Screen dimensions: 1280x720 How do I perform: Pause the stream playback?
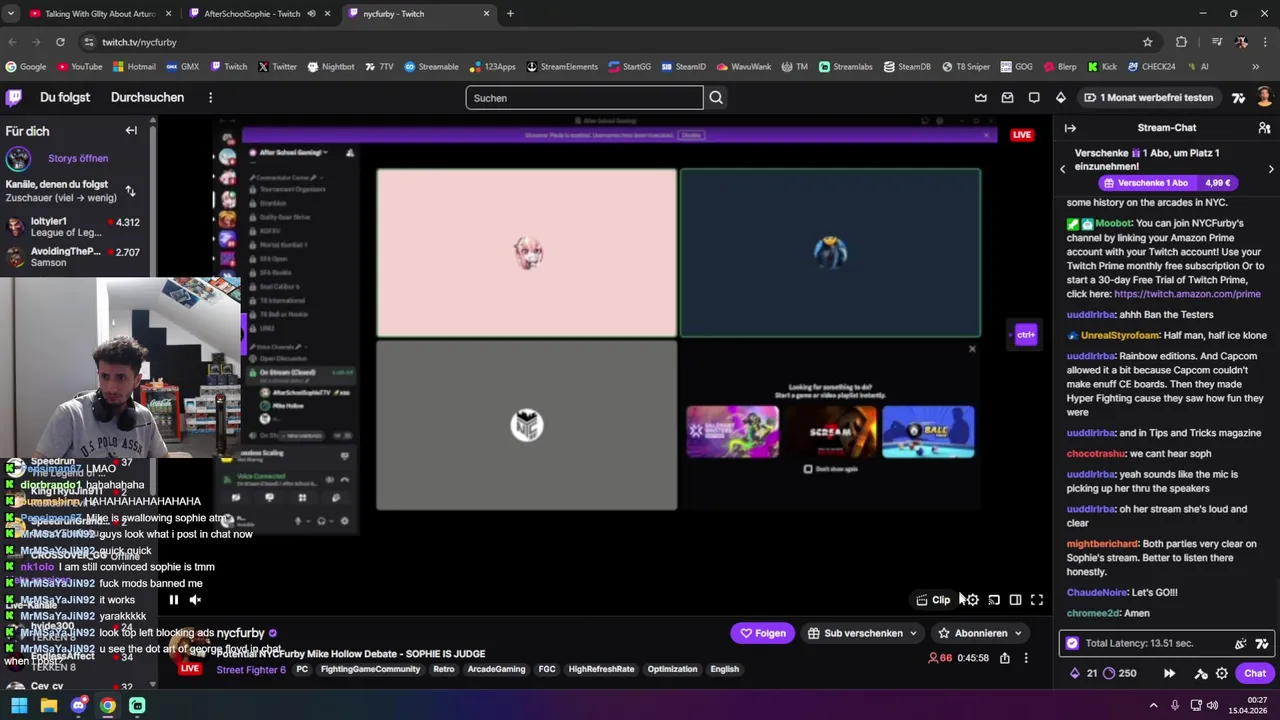[x=173, y=600]
